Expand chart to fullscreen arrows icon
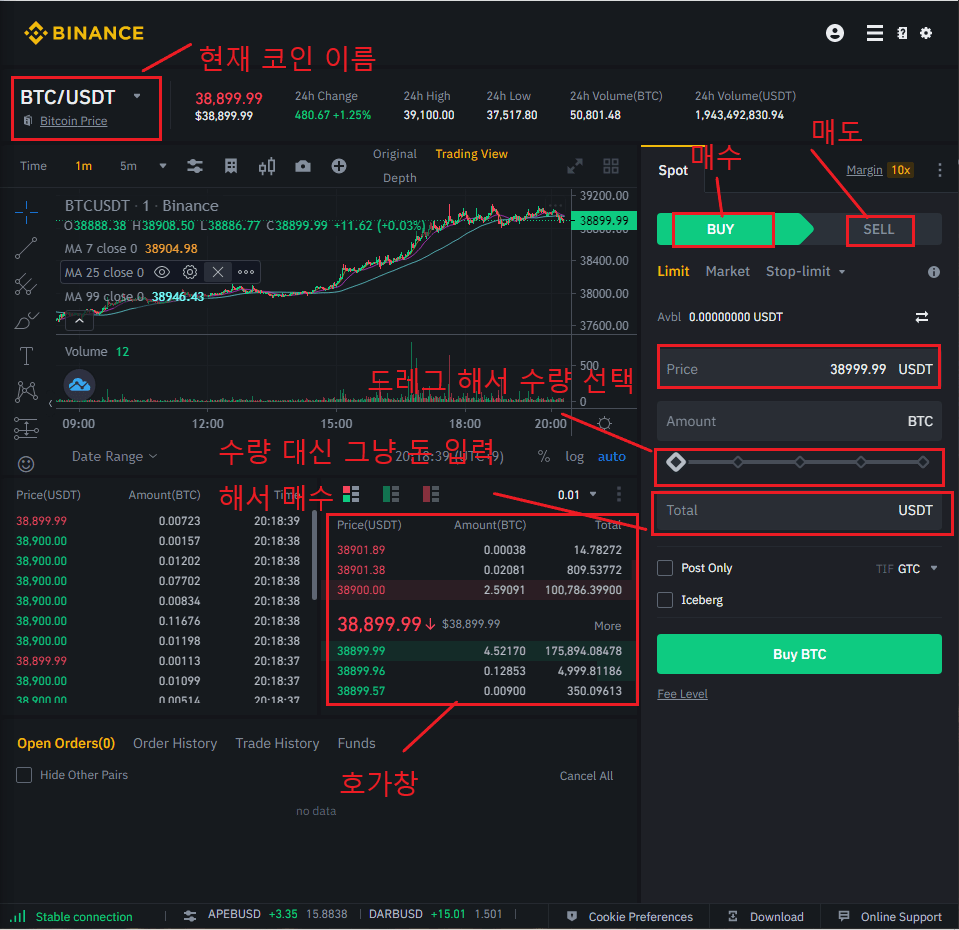This screenshot has width=959, height=930. [575, 166]
